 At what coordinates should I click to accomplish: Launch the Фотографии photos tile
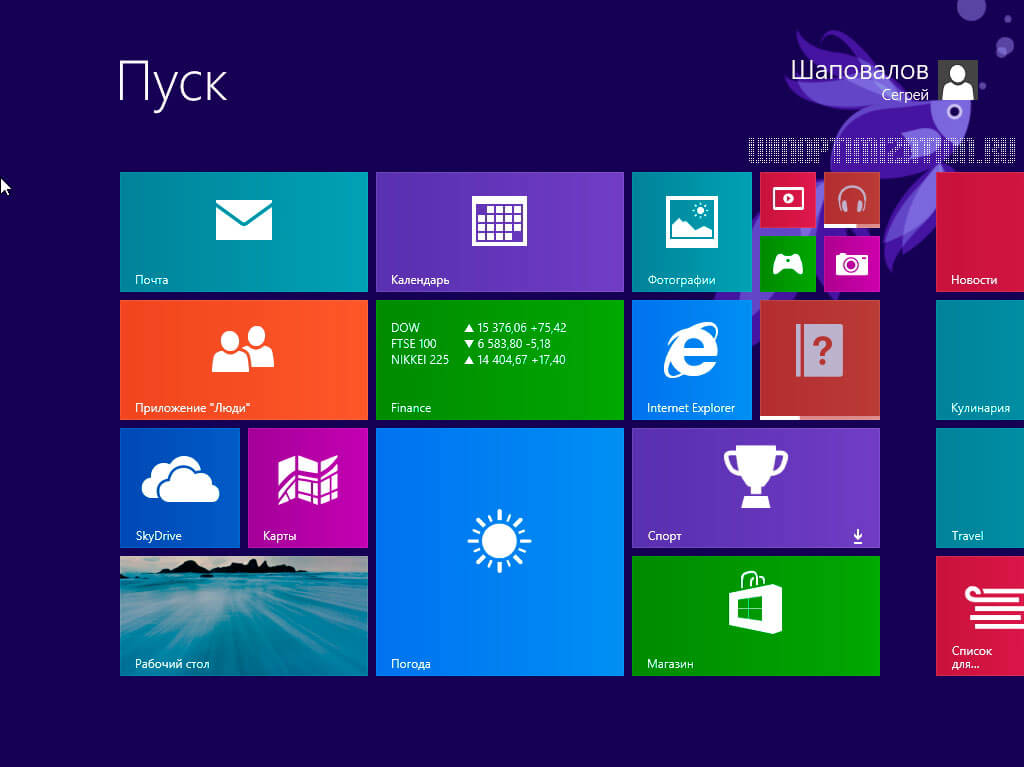[691, 231]
